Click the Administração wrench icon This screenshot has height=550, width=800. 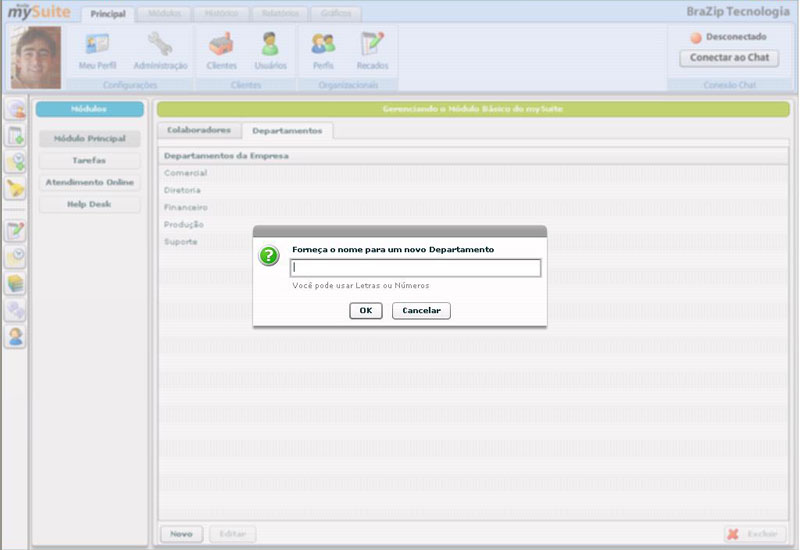pyautogui.click(x=160, y=46)
